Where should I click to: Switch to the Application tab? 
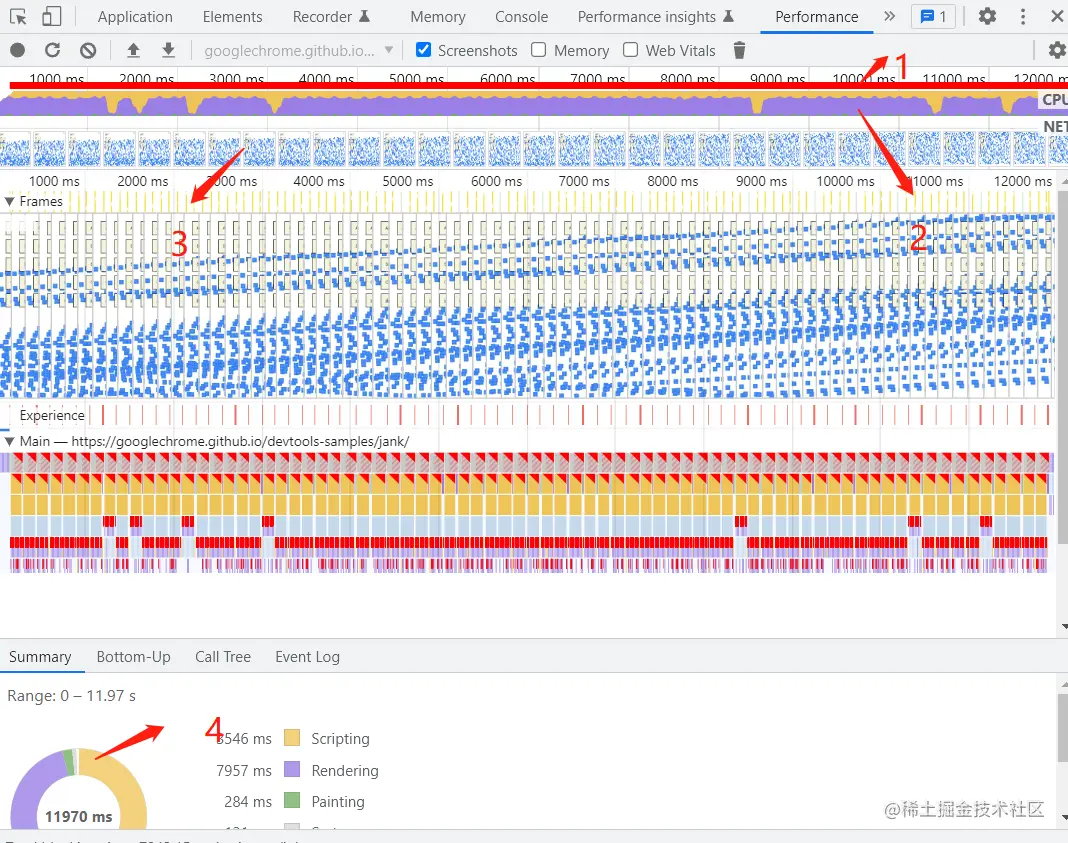pyautogui.click(x=135, y=16)
